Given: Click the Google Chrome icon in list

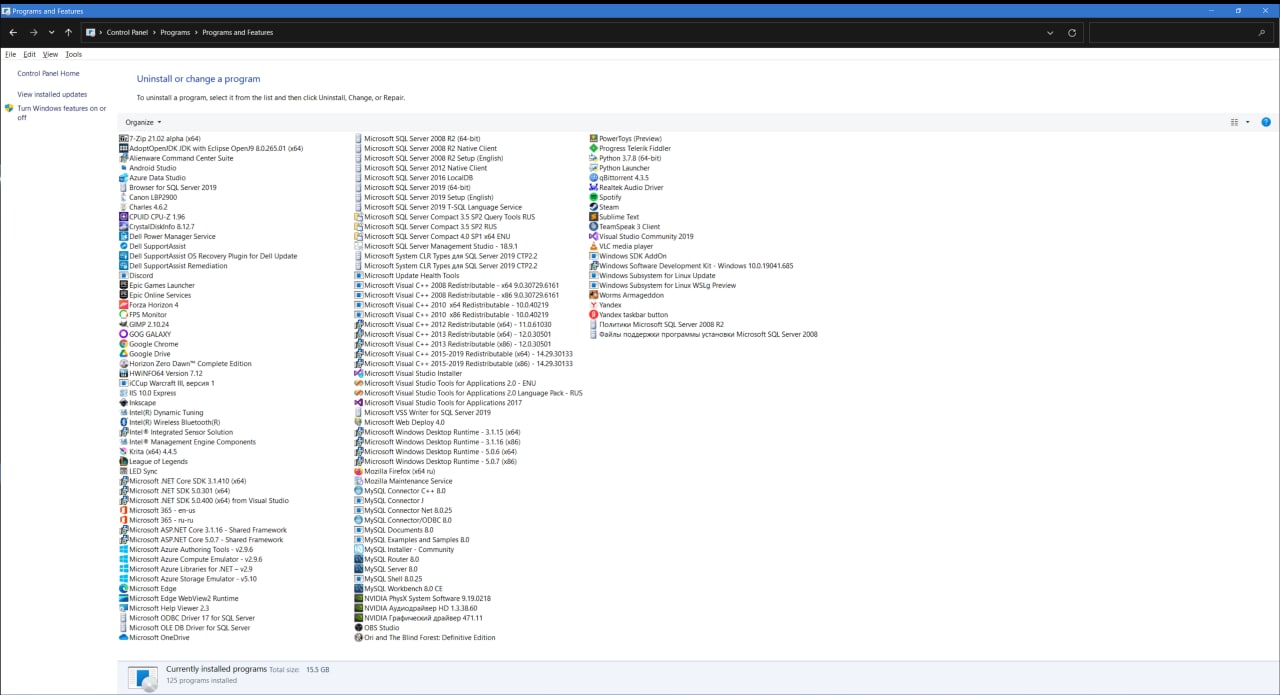Looking at the screenshot, I should [x=124, y=344].
